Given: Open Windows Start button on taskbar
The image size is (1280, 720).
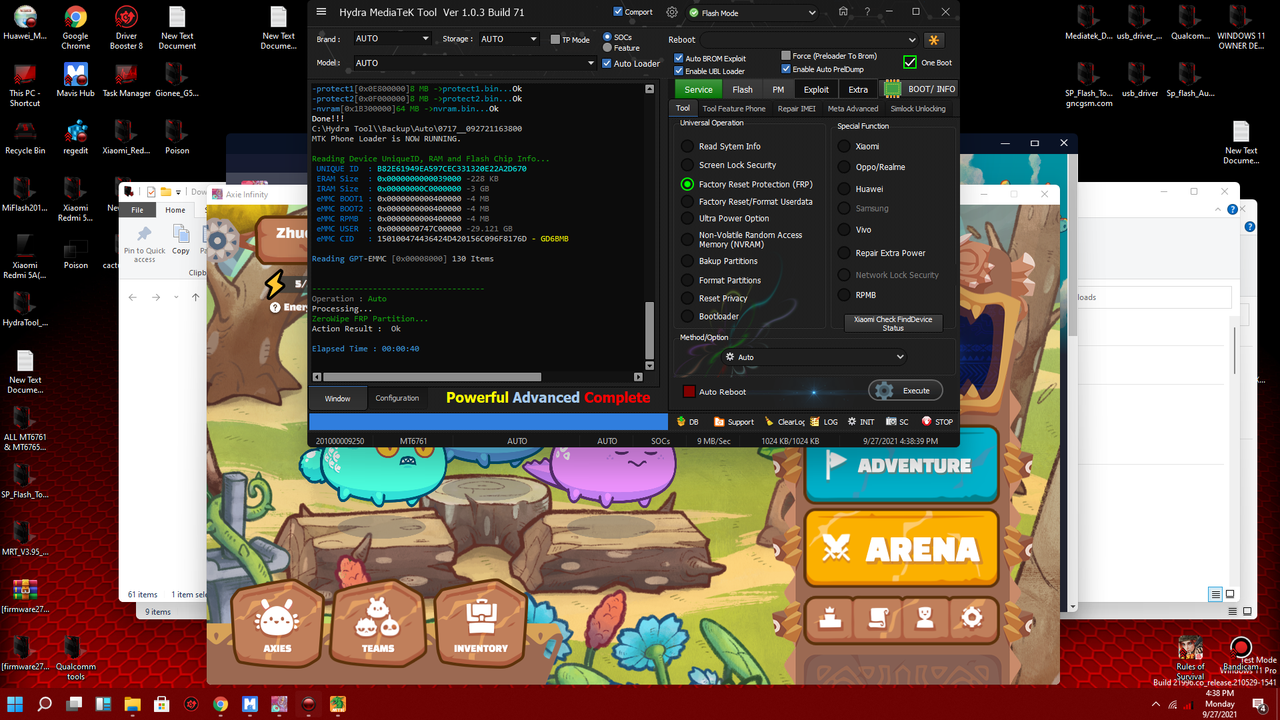Looking at the screenshot, I should click(x=15, y=704).
